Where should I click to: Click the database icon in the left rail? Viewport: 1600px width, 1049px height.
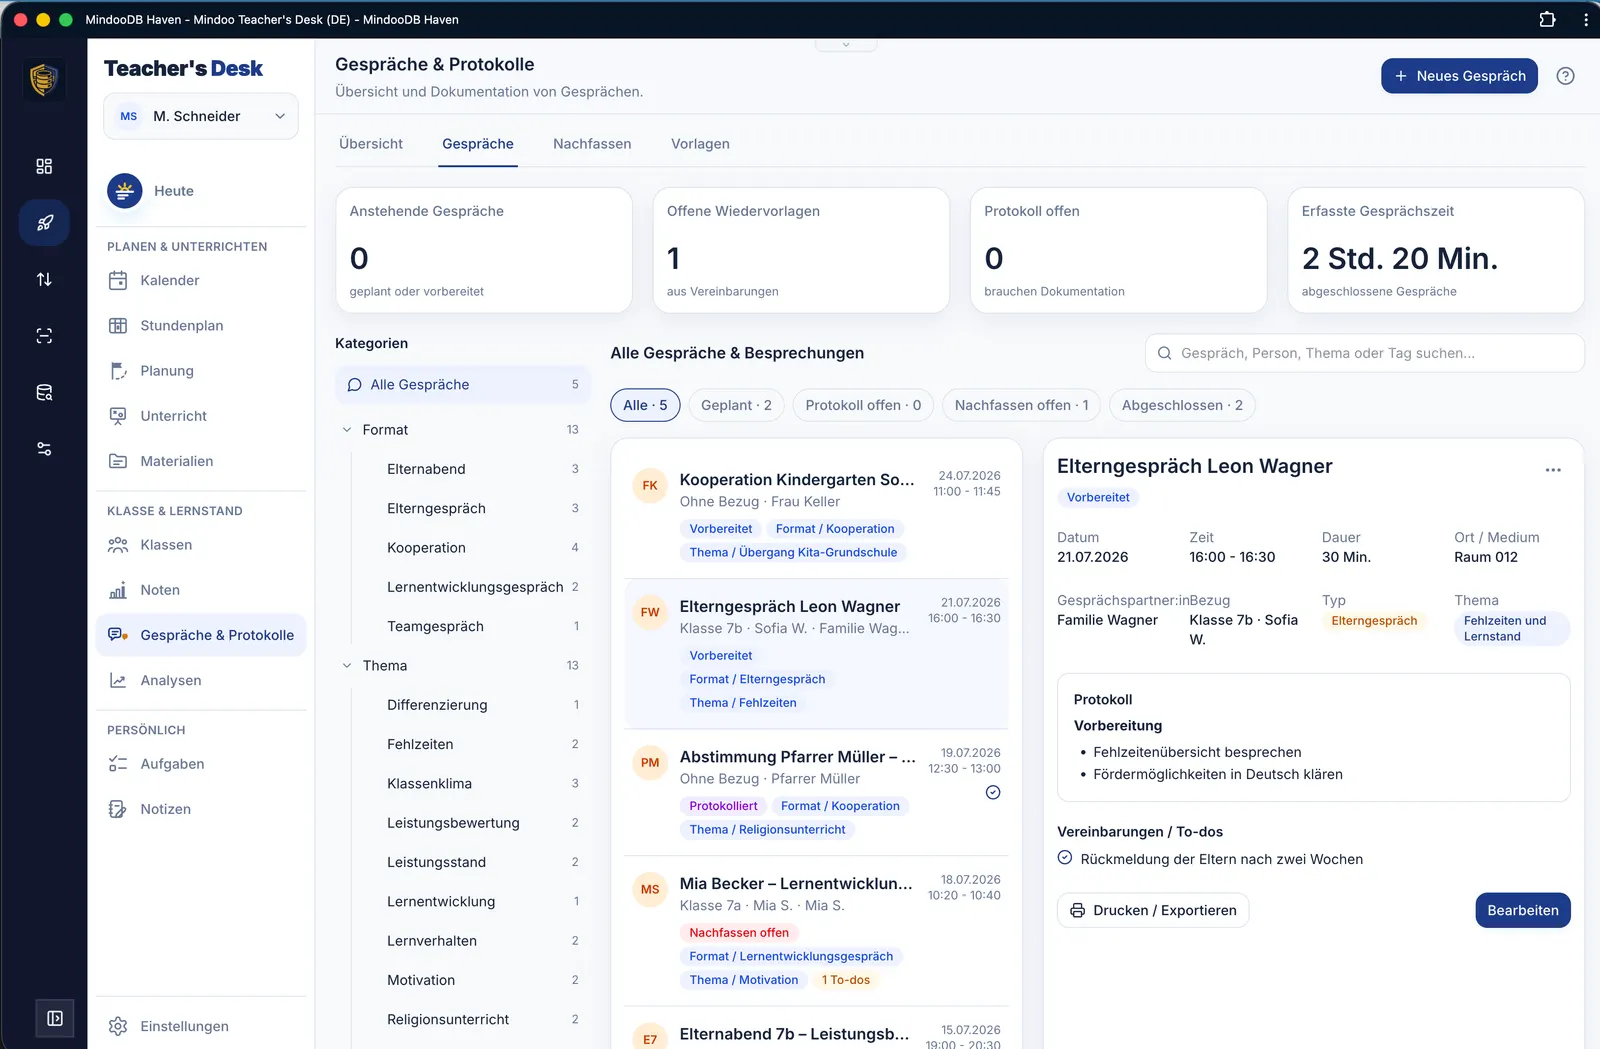(44, 392)
